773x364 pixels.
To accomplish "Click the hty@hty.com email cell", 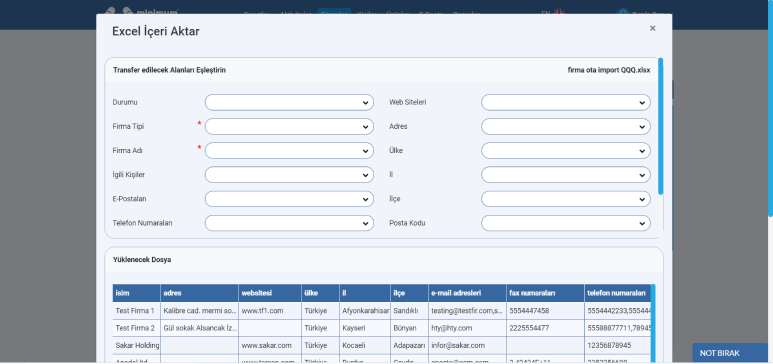I will (x=467, y=328).
